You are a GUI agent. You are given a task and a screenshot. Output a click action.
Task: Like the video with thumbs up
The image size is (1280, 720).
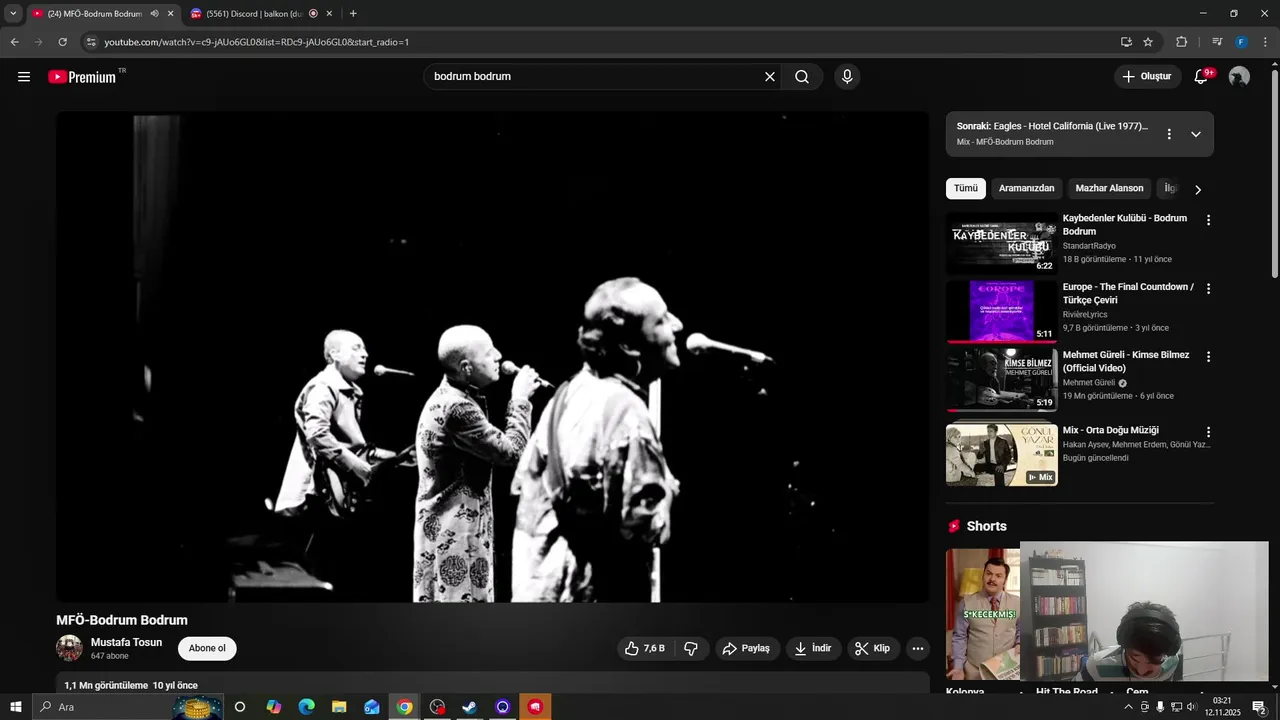pos(644,649)
